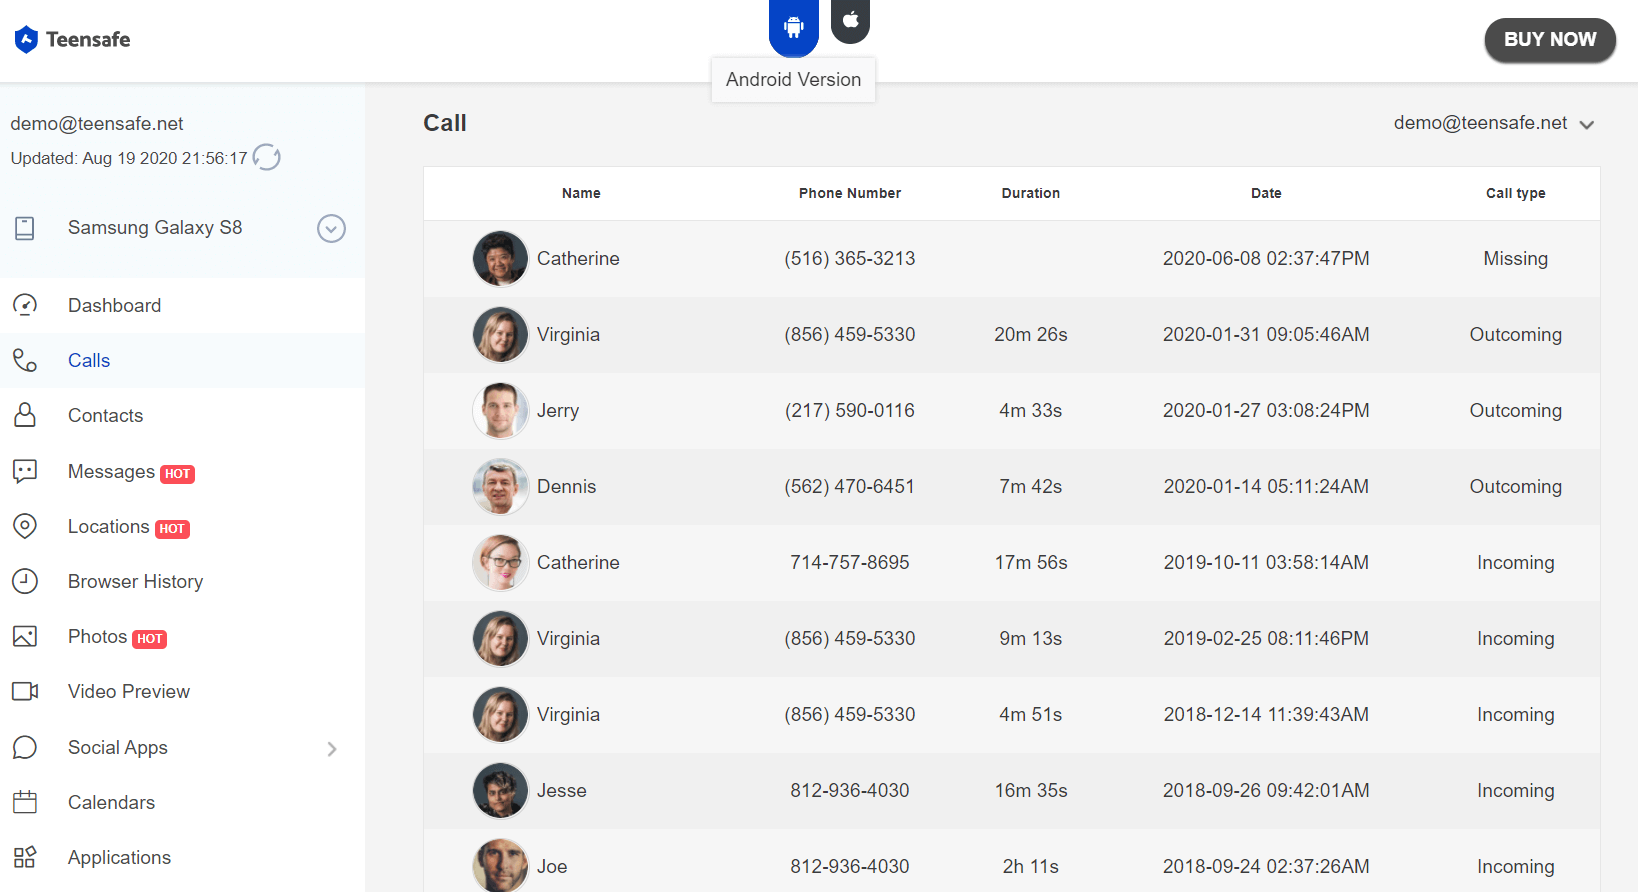
Task: Switch to the Apple iOS version
Action: [850, 21]
